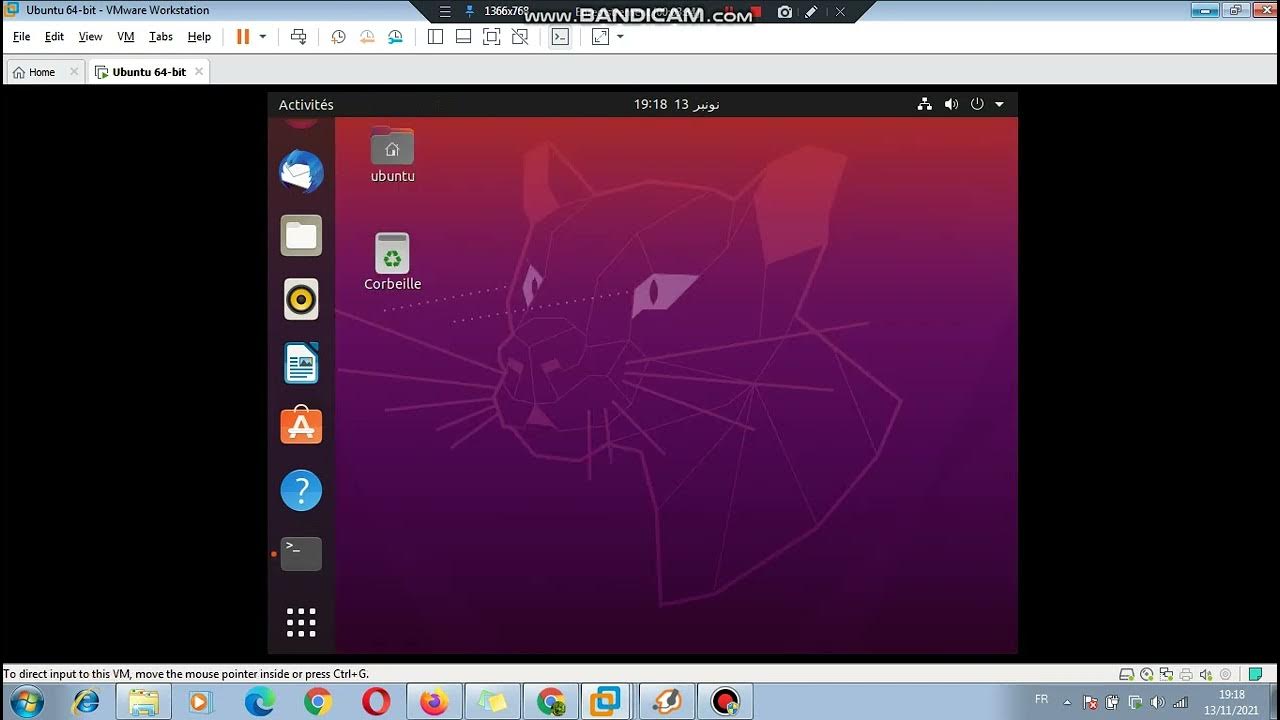The width and height of the screenshot is (1280, 720).
Task: Open the Terminal from the dock
Action: (x=301, y=554)
